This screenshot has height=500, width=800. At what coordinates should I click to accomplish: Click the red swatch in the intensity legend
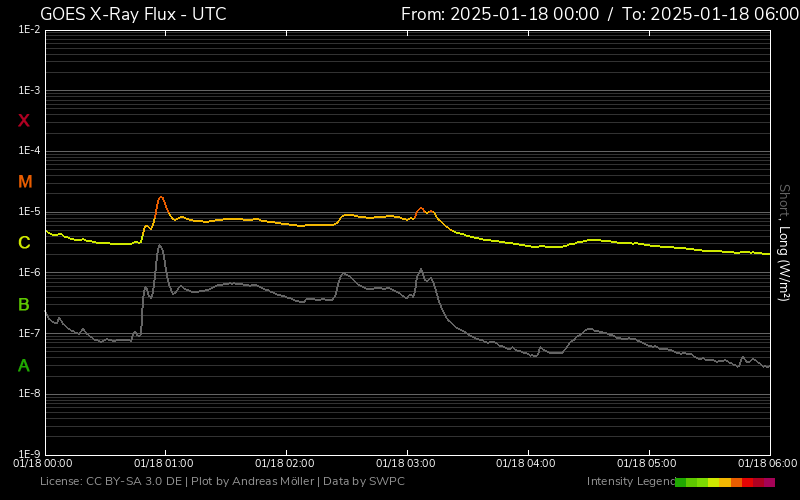tap(747, 482)
